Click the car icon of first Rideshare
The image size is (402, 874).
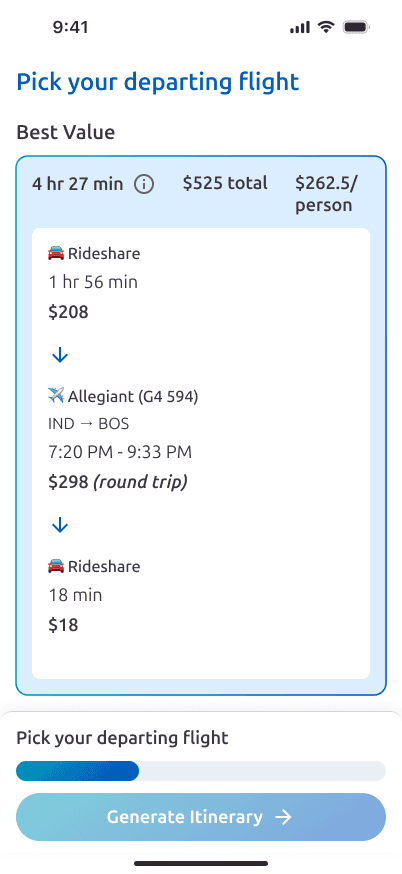coord(56,254)
